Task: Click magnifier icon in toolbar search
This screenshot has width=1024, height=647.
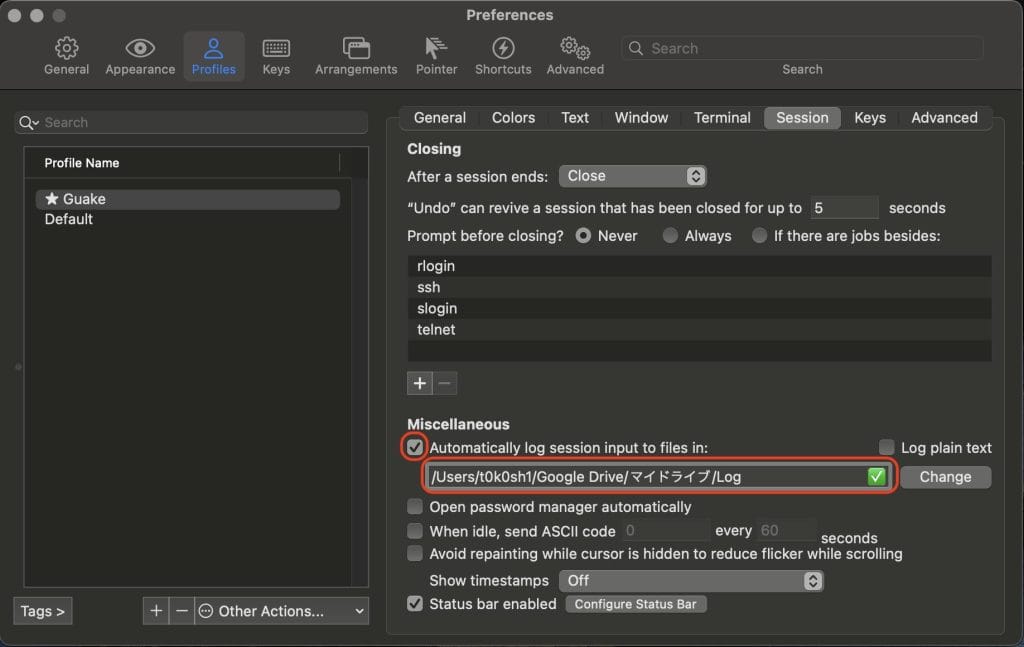Action: coord(635,48)
